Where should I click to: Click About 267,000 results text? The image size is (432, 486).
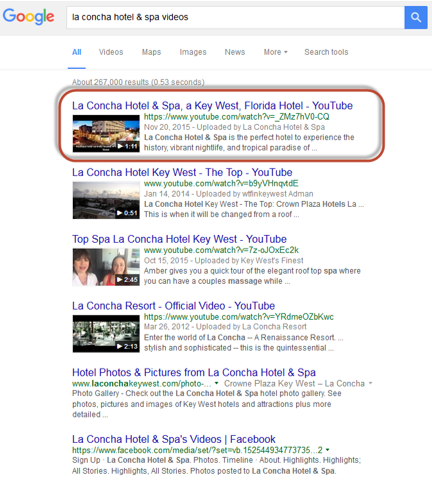pyautogui.click(x=138, y=82)
